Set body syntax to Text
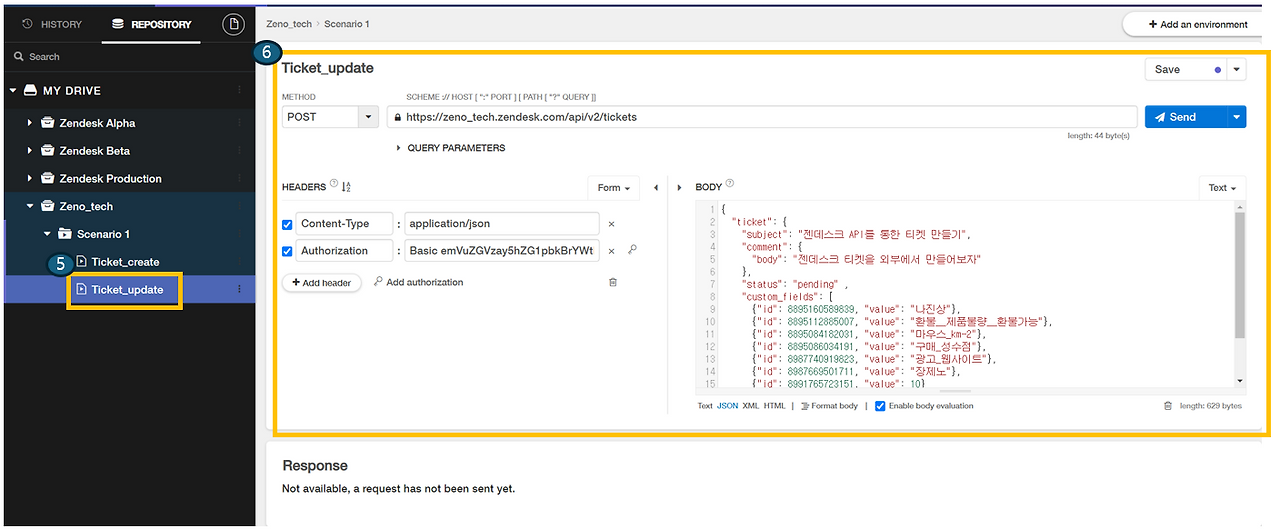Screen dimensions: 1280x529 (705, 406)
